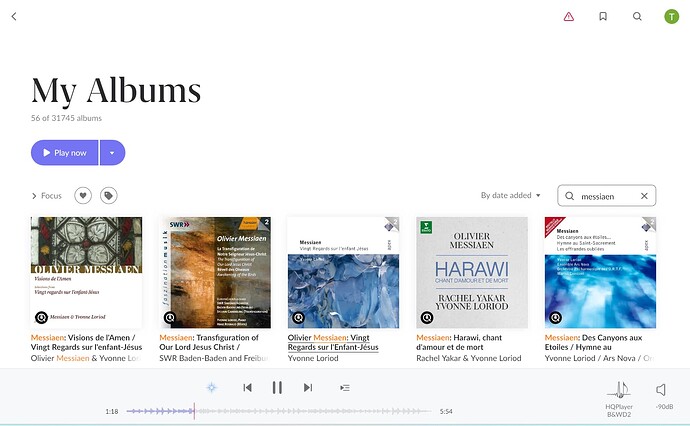This screenshot has height=426, width=690.
Task: Toggle the favorites heart filter
Action: click(83, 196)
